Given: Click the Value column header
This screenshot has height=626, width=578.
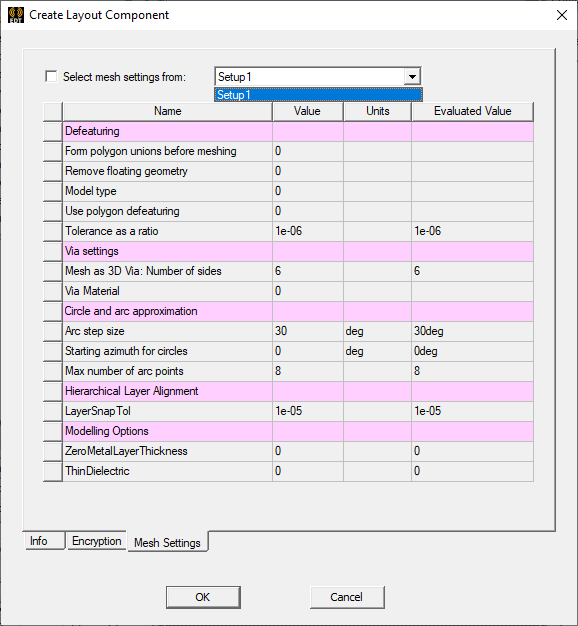Looking at the screenshot, I should (307, 111).
